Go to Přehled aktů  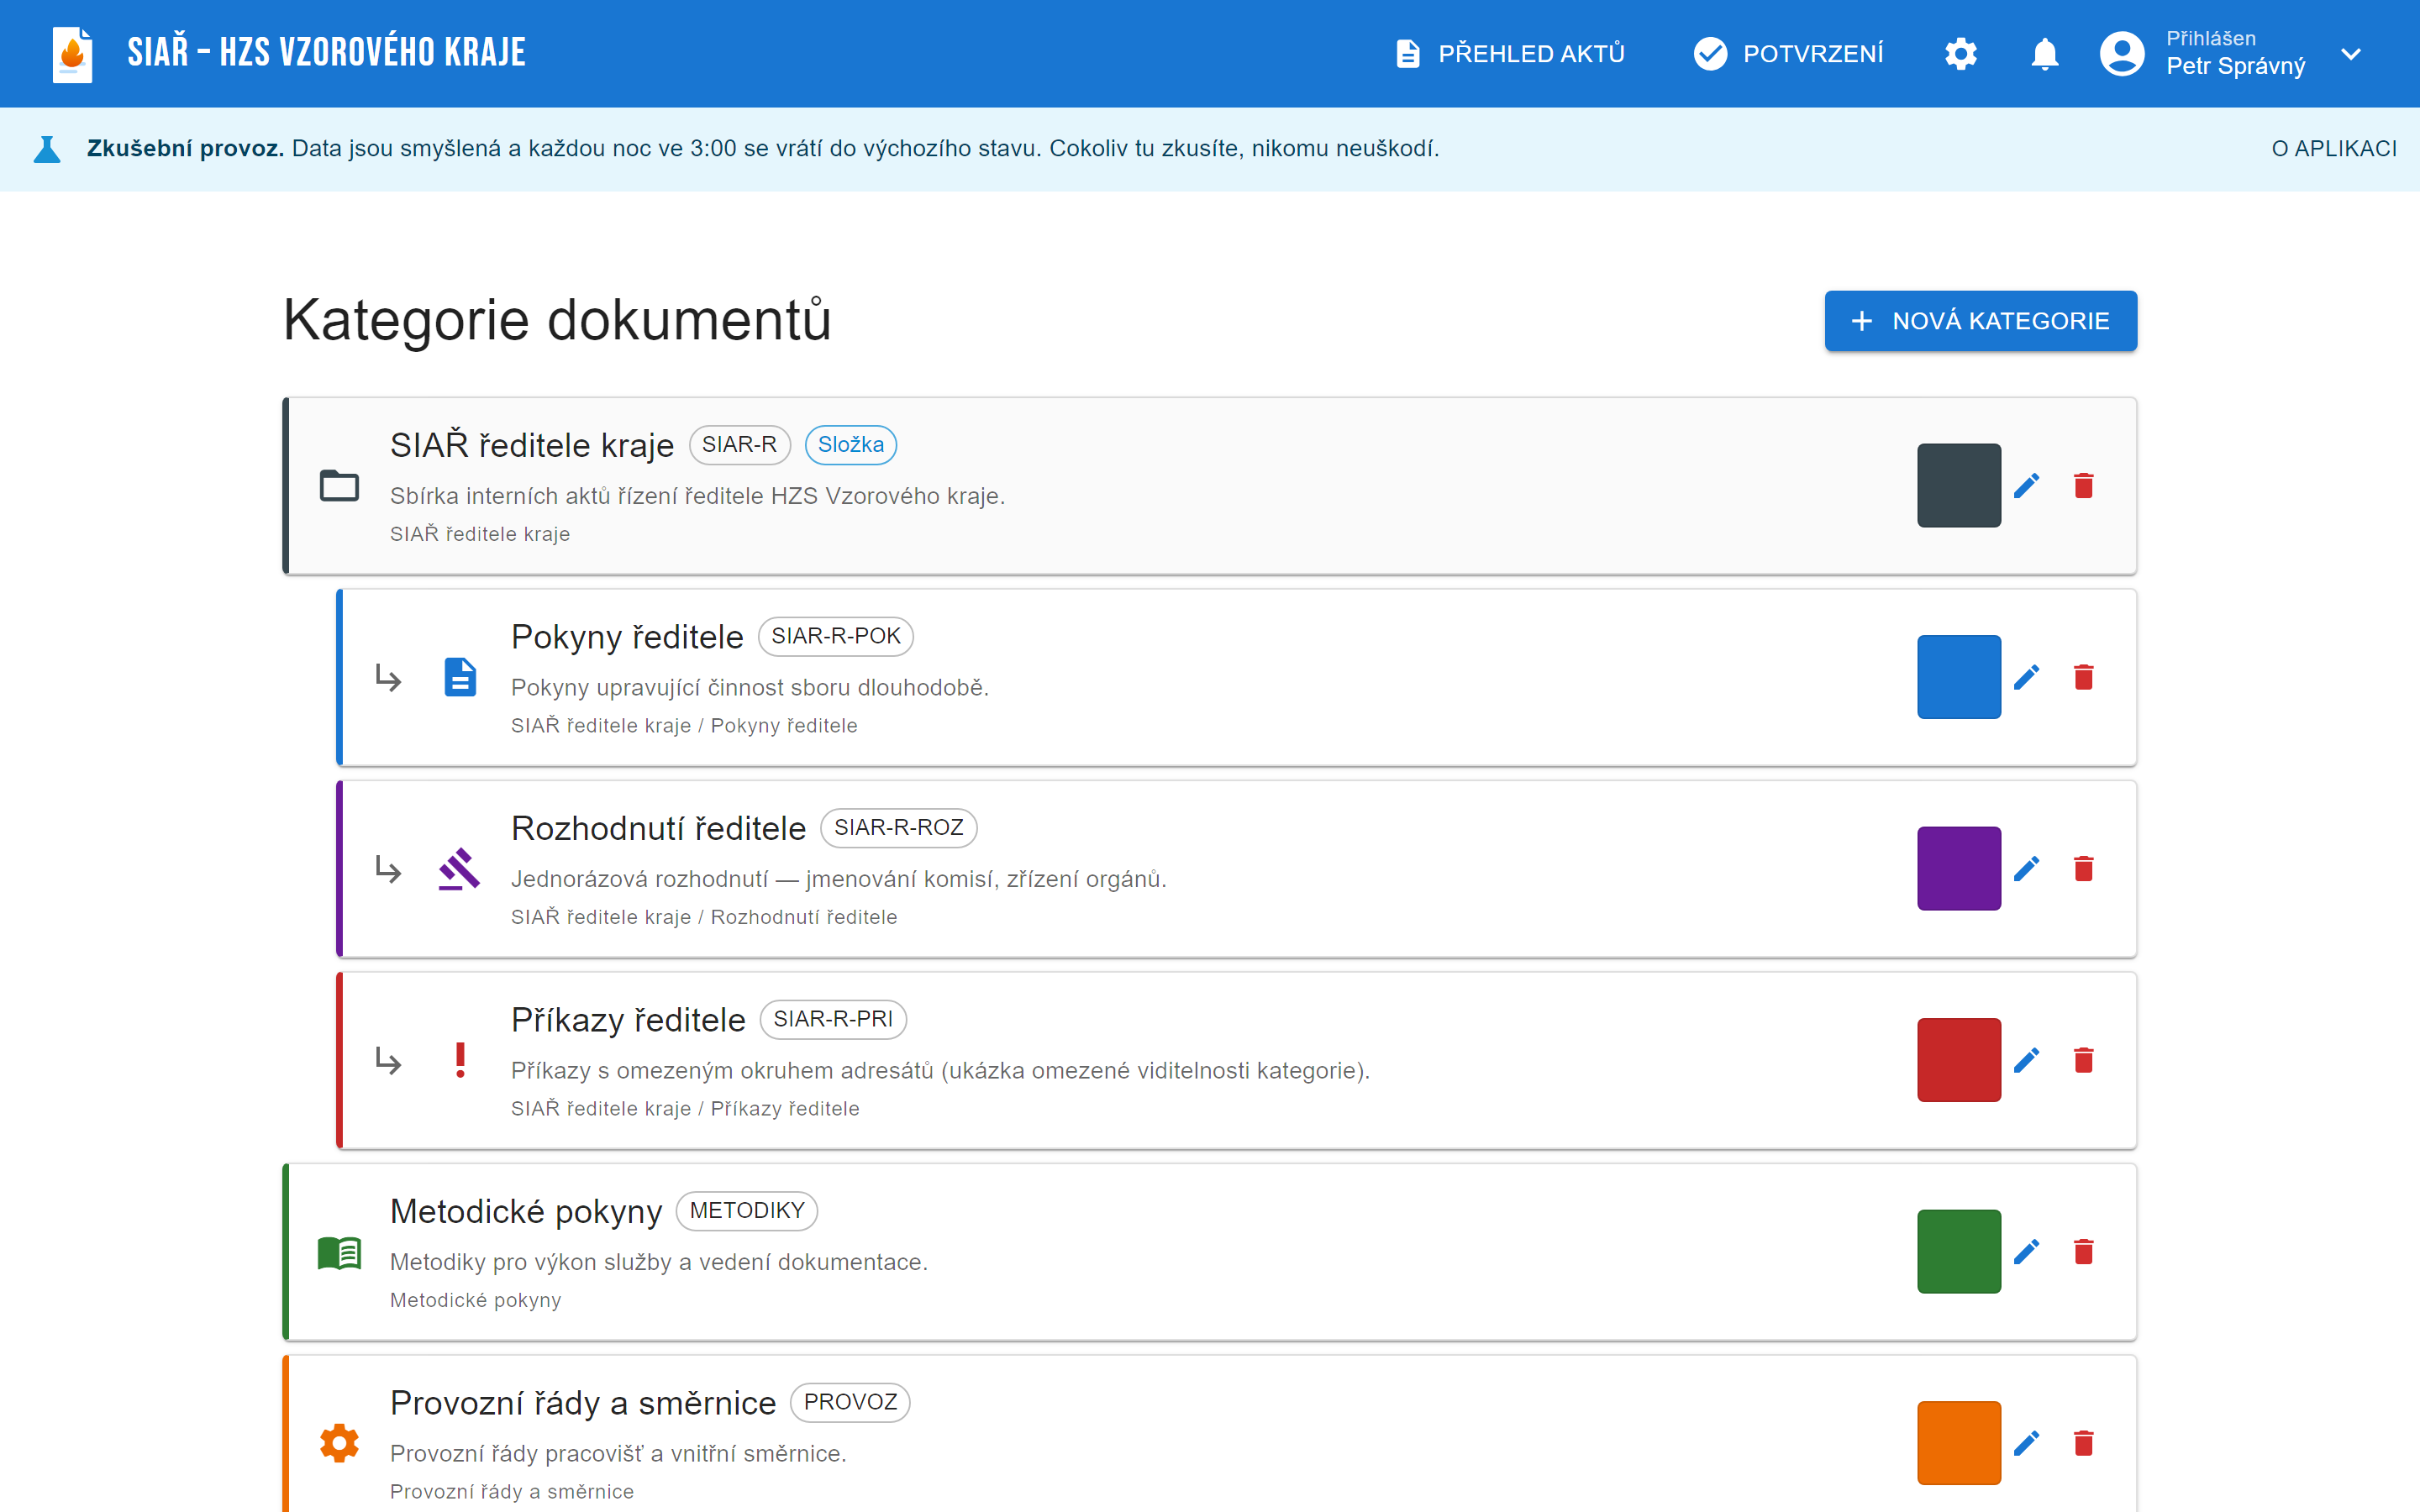pyautogui.click(x=1510, y=54)
